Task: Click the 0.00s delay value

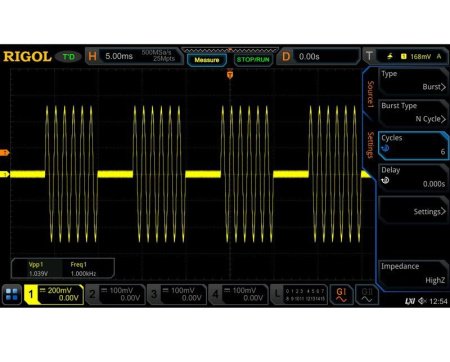Action: (309, 57)
